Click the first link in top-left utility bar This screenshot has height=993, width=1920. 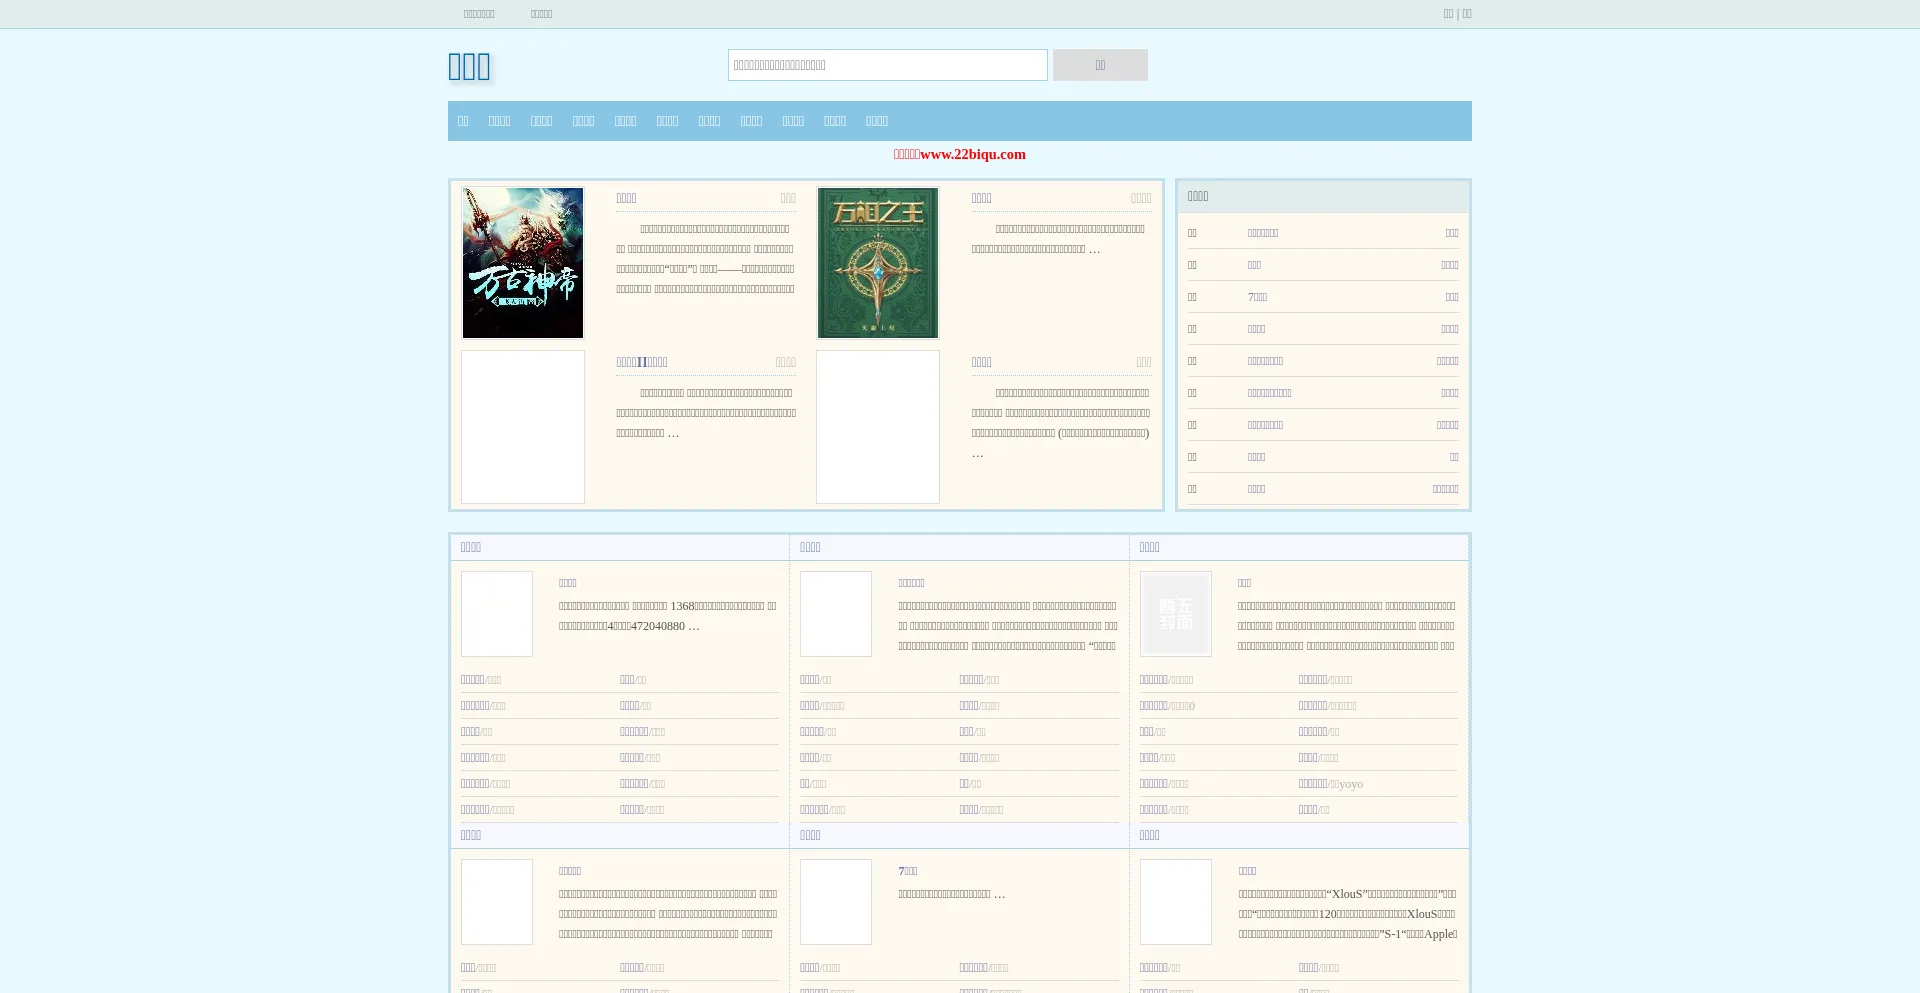tap(479, 14)
